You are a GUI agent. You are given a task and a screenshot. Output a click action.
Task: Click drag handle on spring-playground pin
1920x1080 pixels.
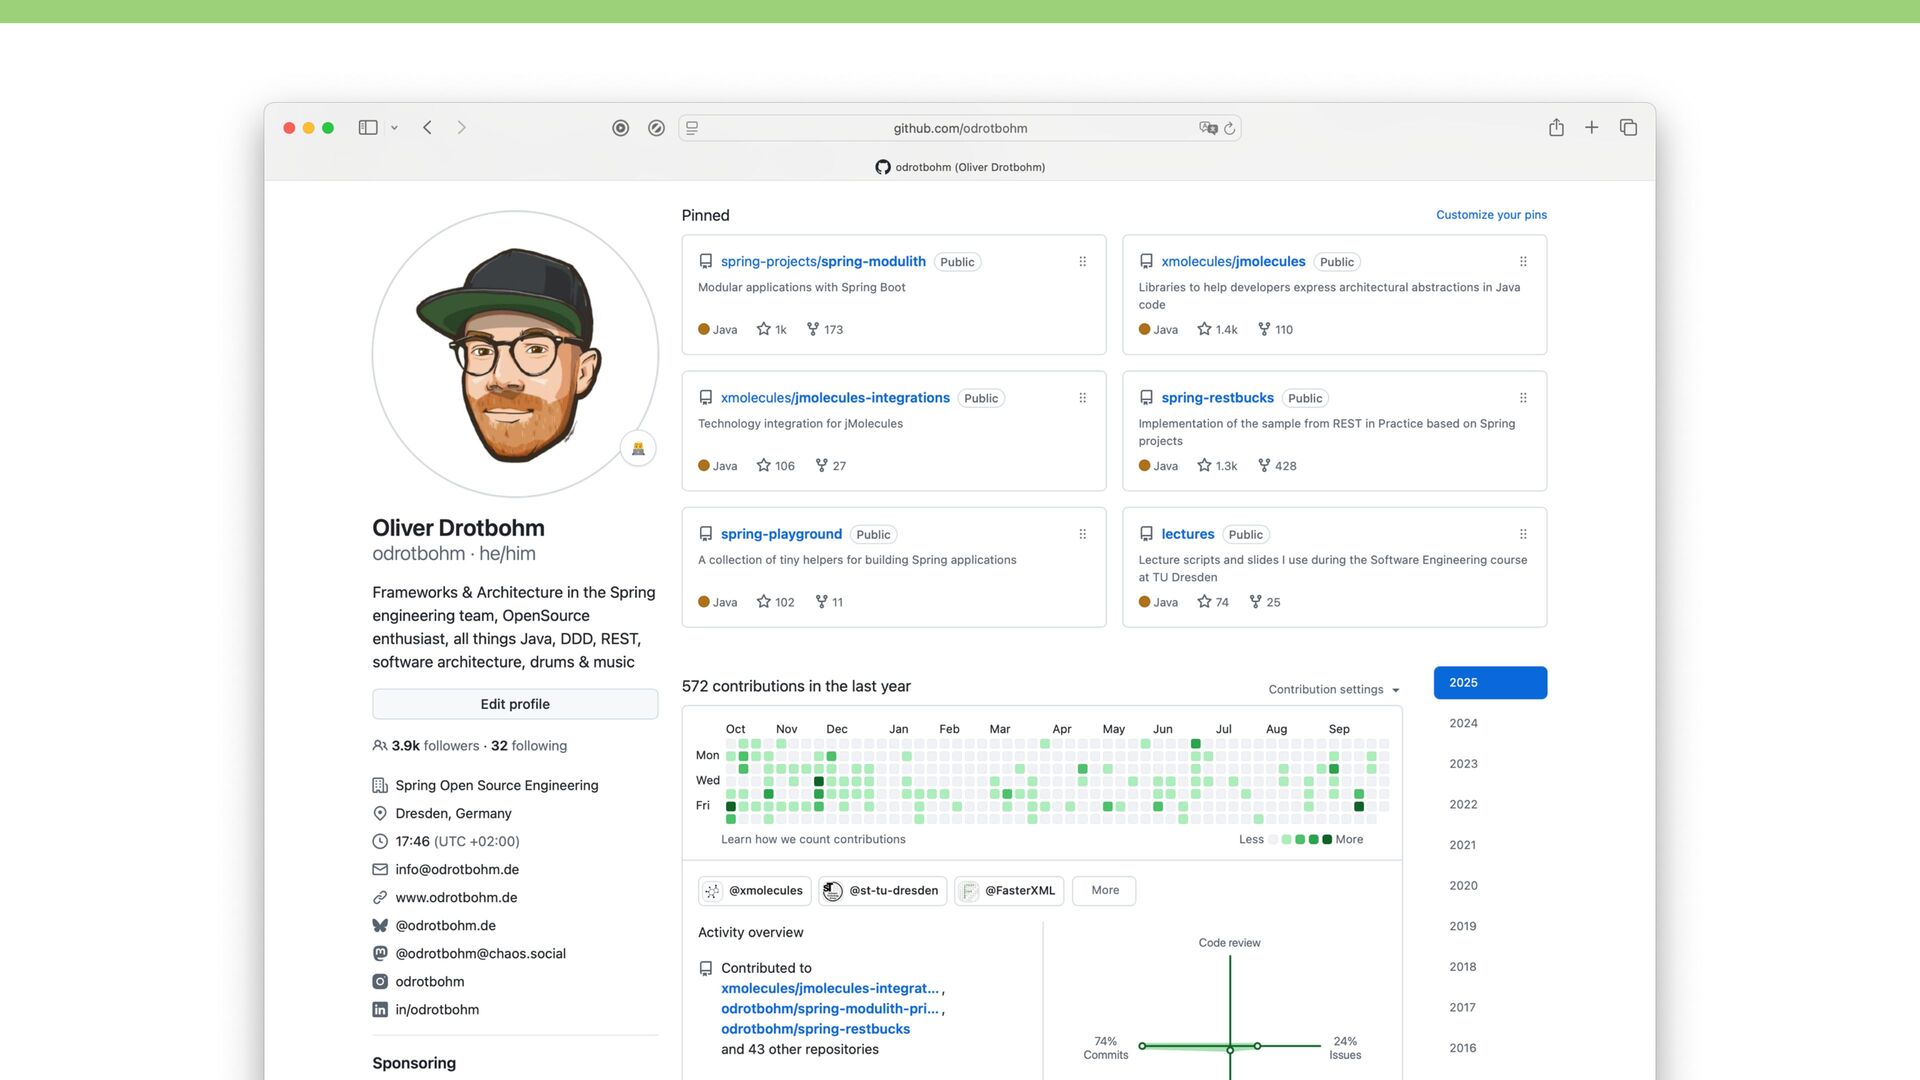(x=1082, y=535)
